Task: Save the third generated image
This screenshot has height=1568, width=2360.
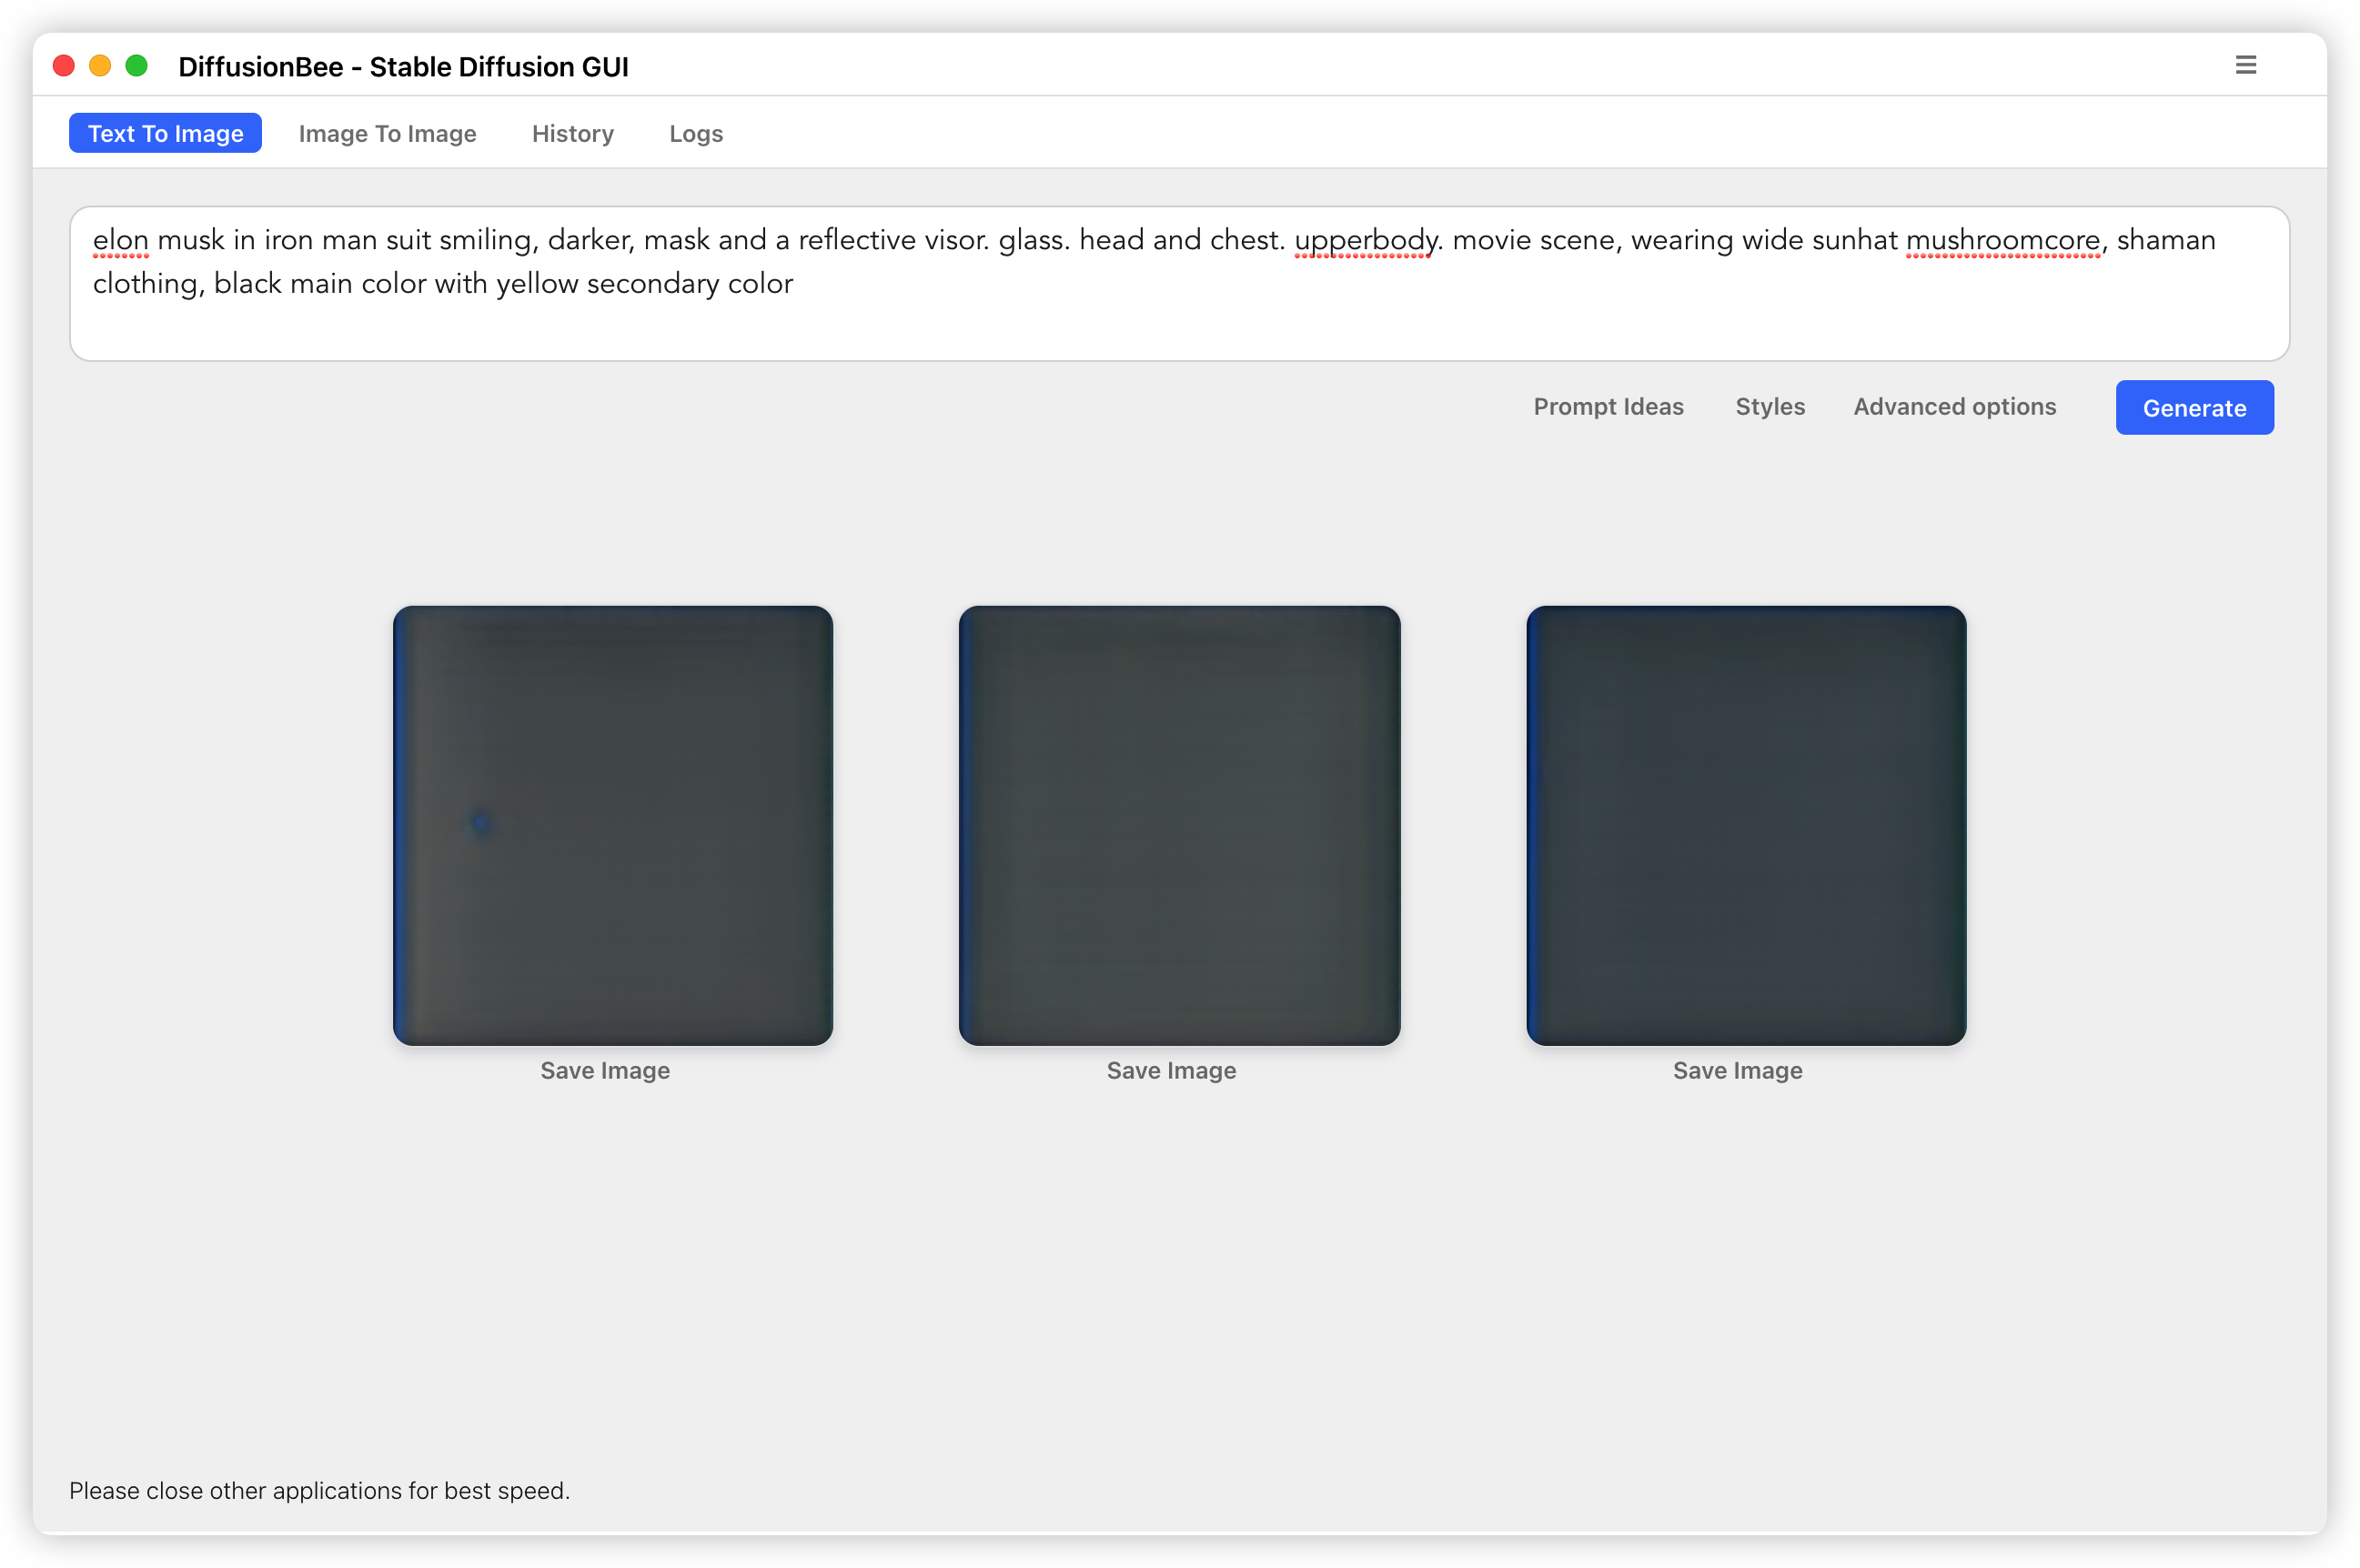Action: coord(1737,1070)
